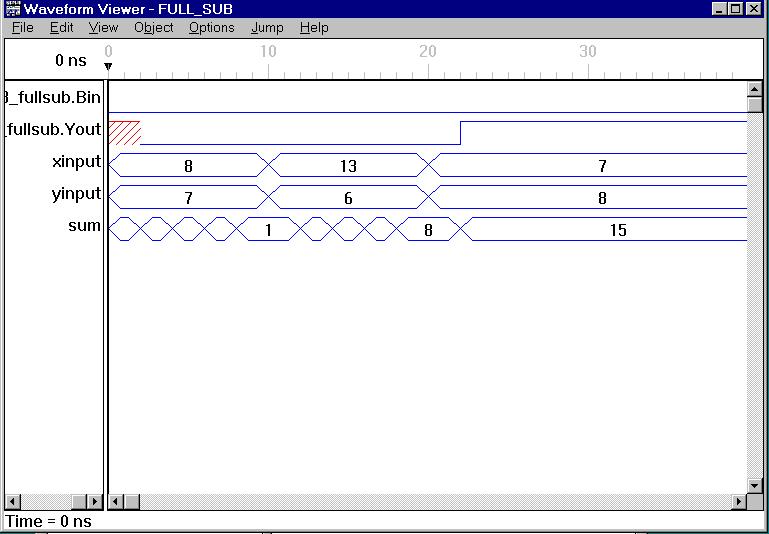The width and height of the screenshot is (769, 534).
Task: Click the sum waveform value 15 segment
Action: pos(617,230)
